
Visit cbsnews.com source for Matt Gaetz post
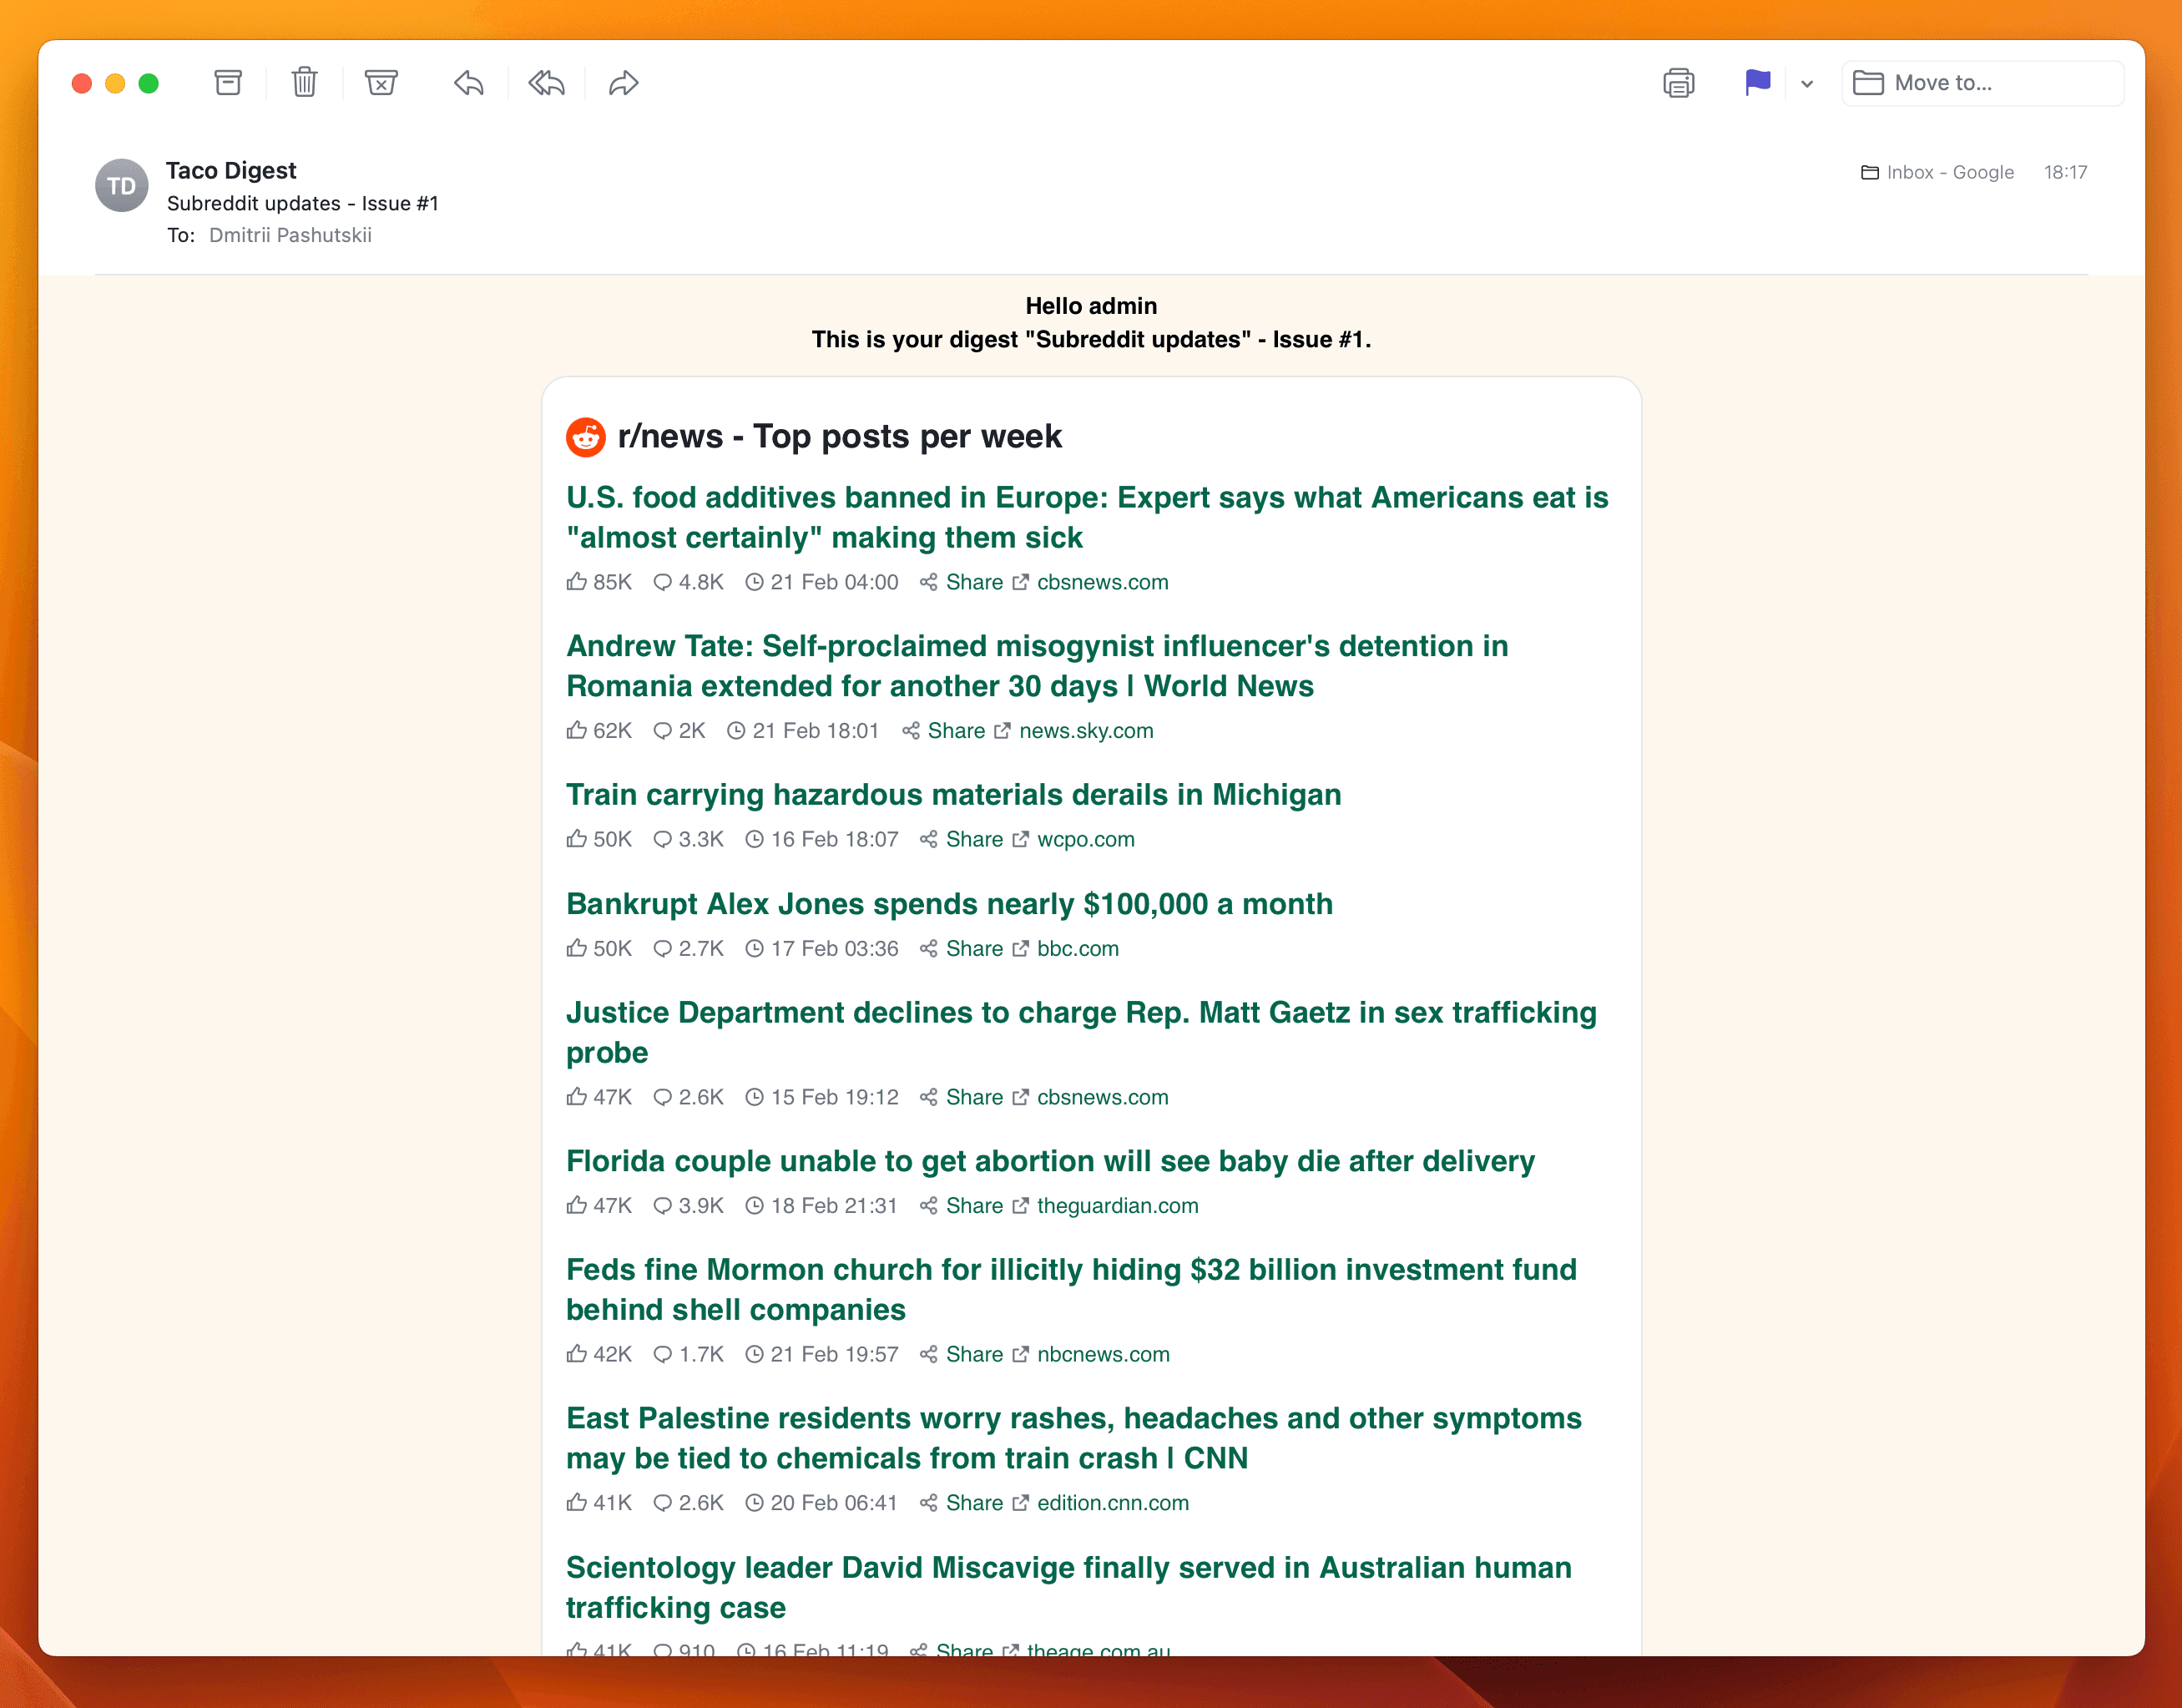coord(1102,1097)
